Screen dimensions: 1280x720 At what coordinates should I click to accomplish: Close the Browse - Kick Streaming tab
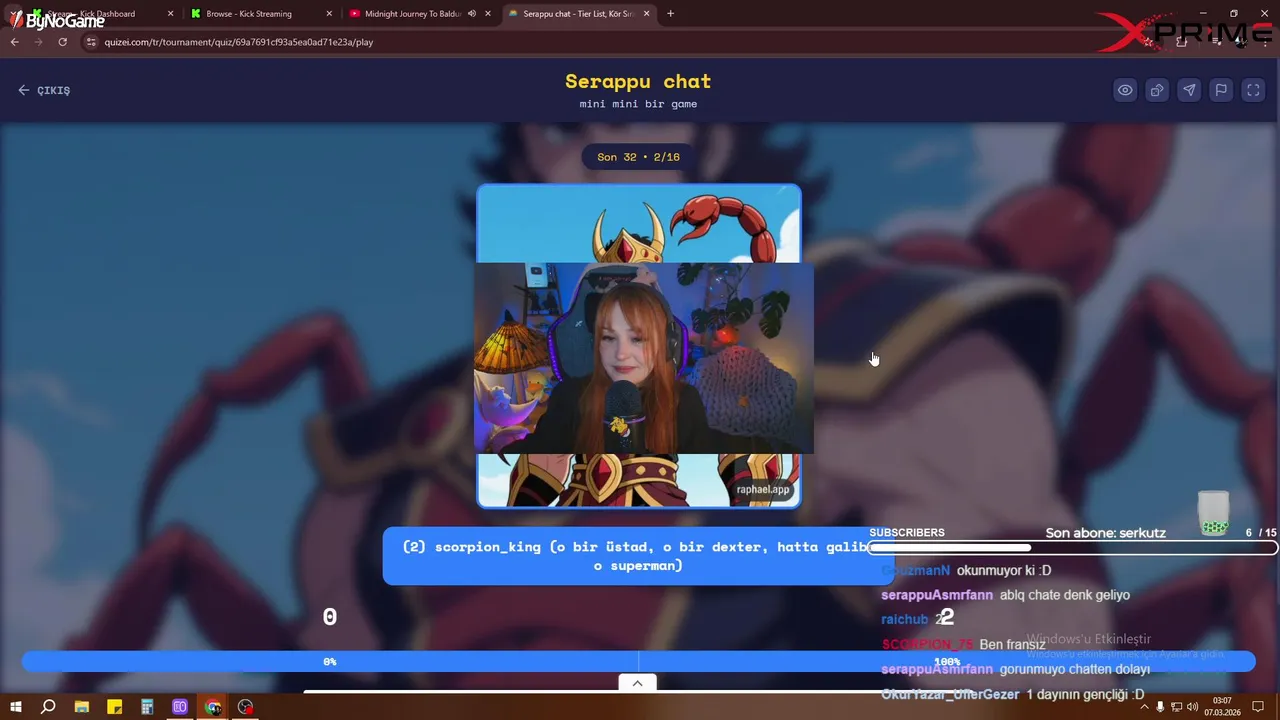(x=329, y=14)
